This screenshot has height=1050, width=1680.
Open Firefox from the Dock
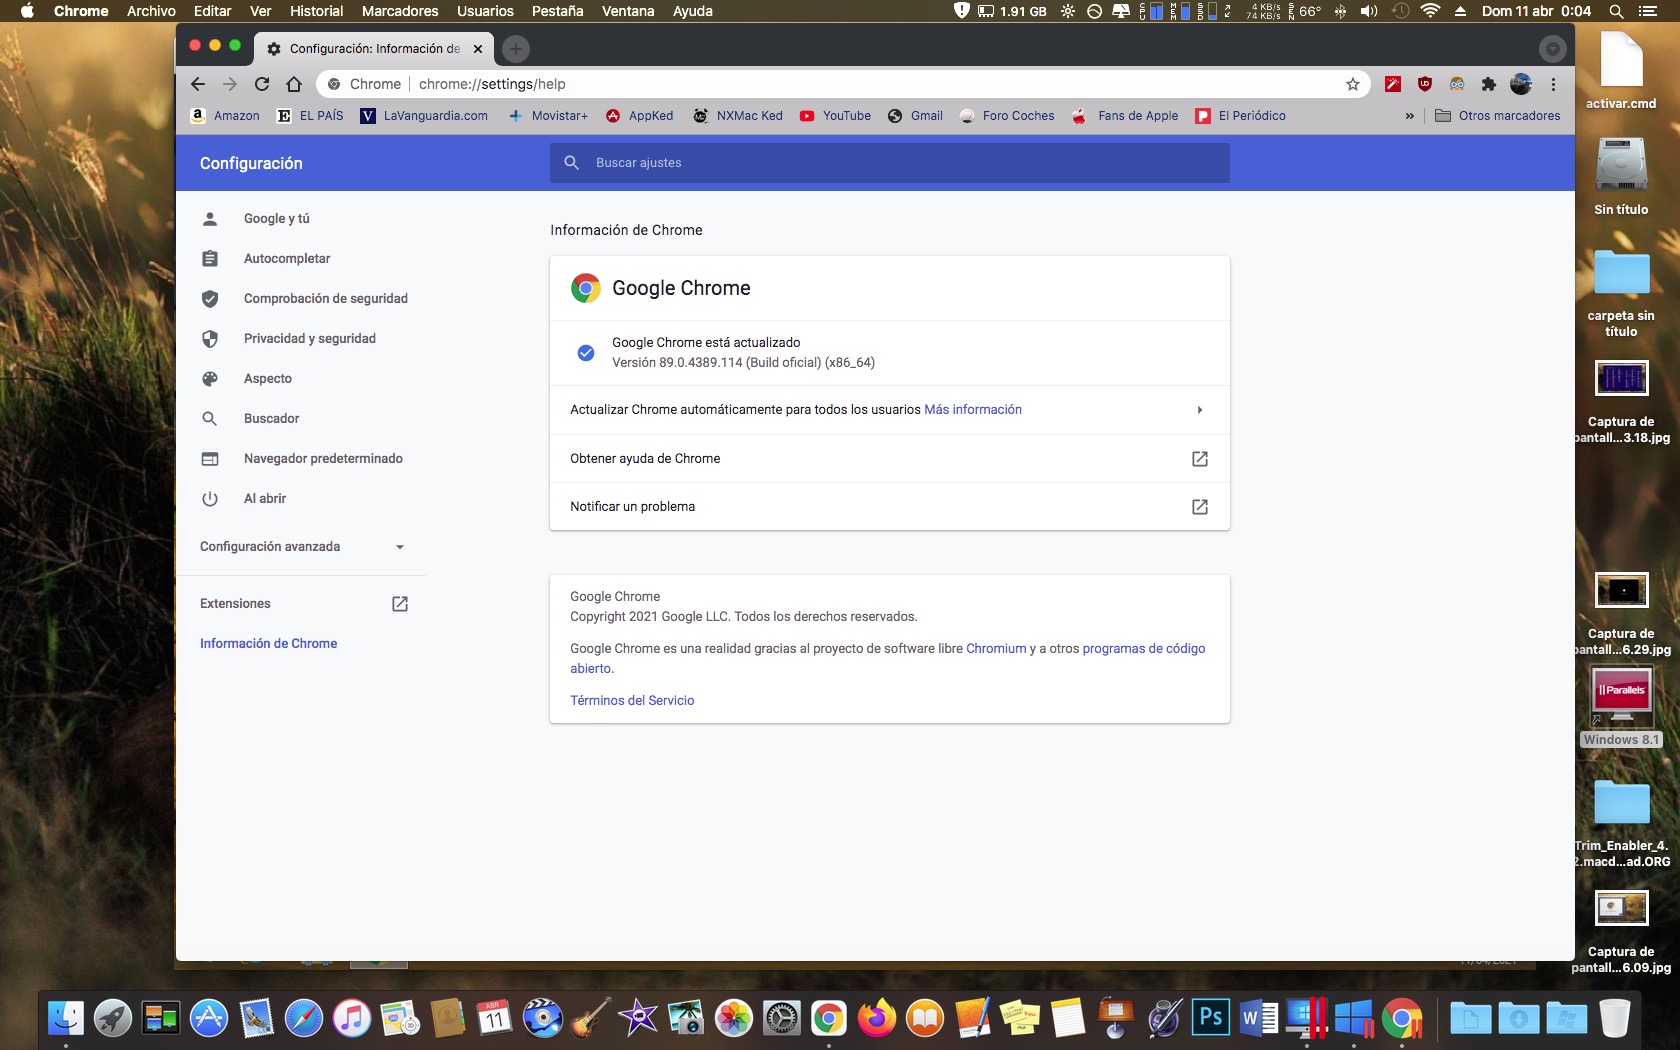click(x=877, y=1019)
